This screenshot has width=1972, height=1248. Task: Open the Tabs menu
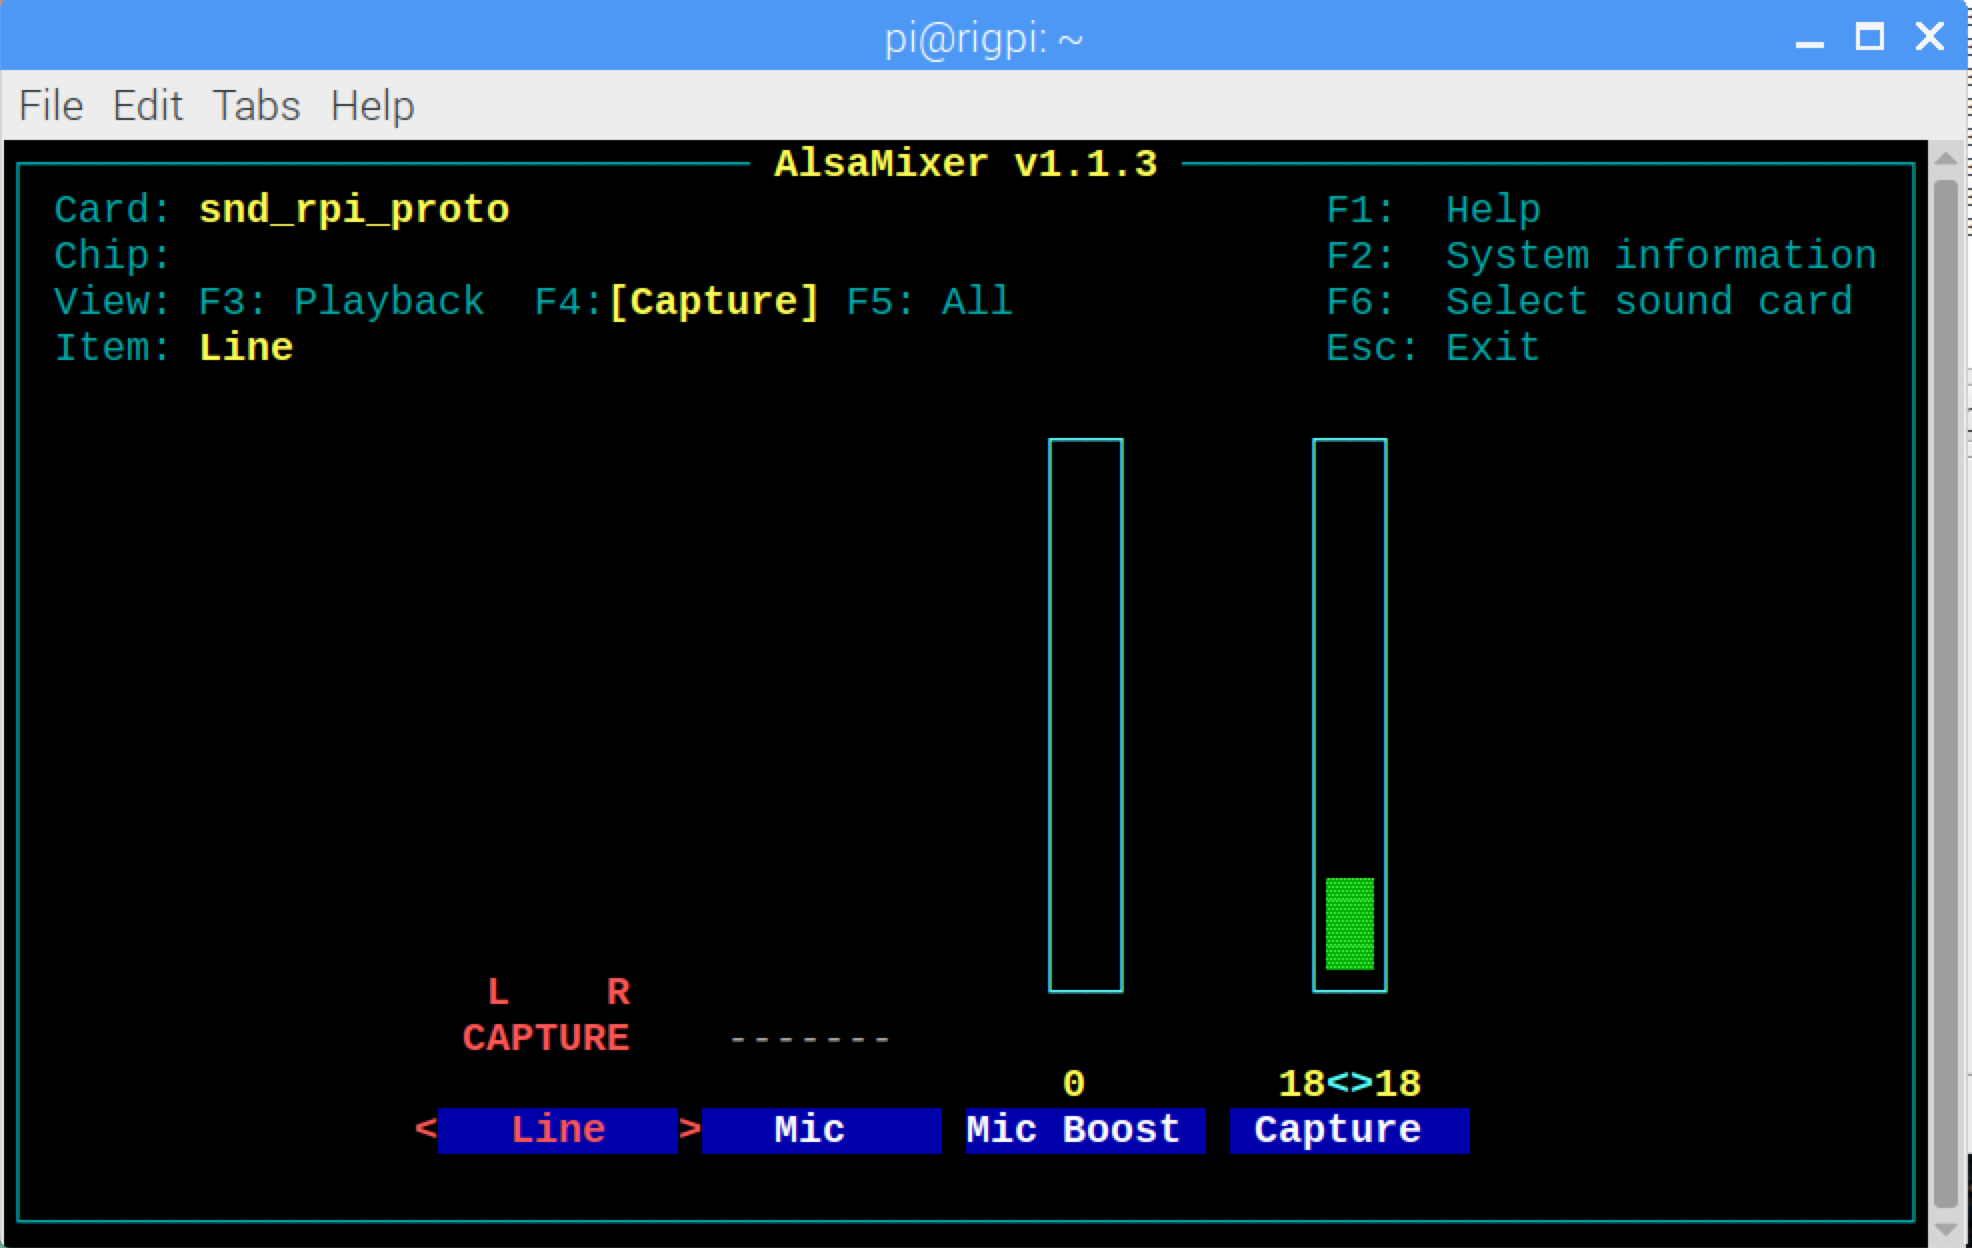tap(256, 106)
